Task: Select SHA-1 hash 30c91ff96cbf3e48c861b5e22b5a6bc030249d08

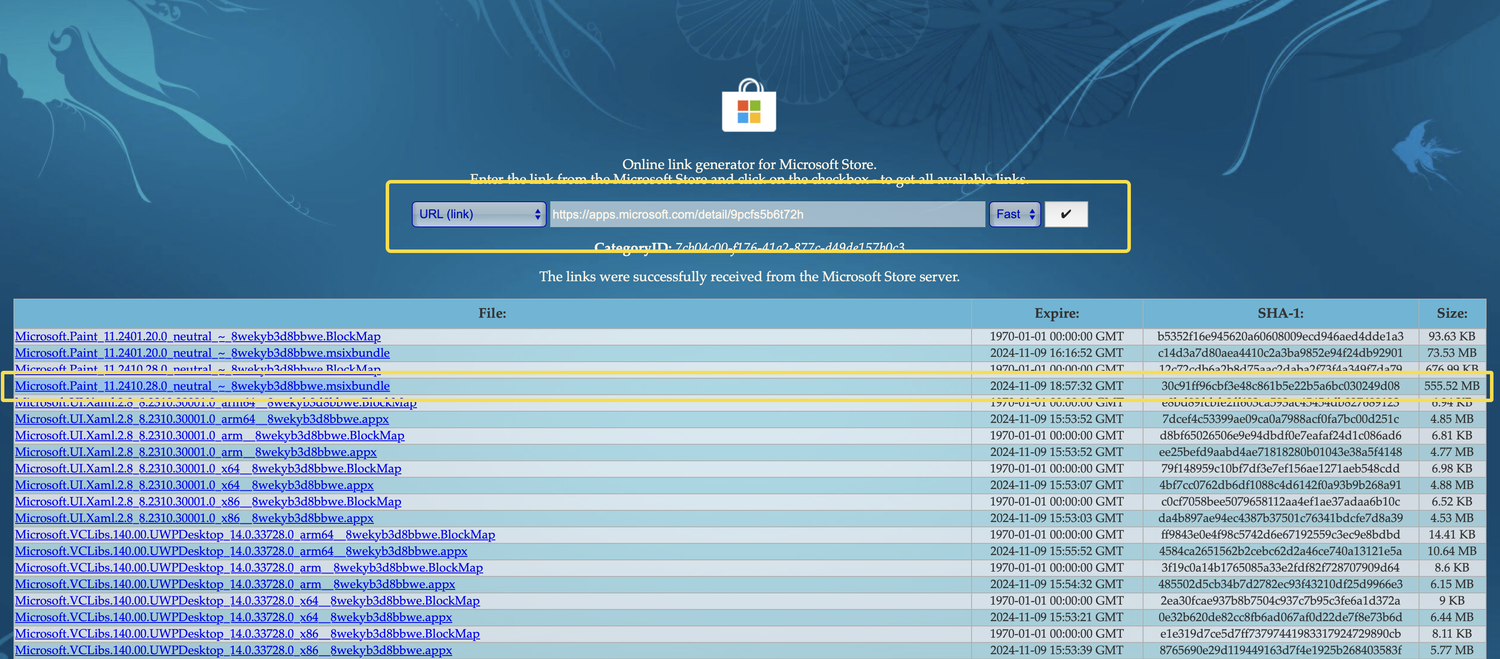Action: pos(1280,386)
